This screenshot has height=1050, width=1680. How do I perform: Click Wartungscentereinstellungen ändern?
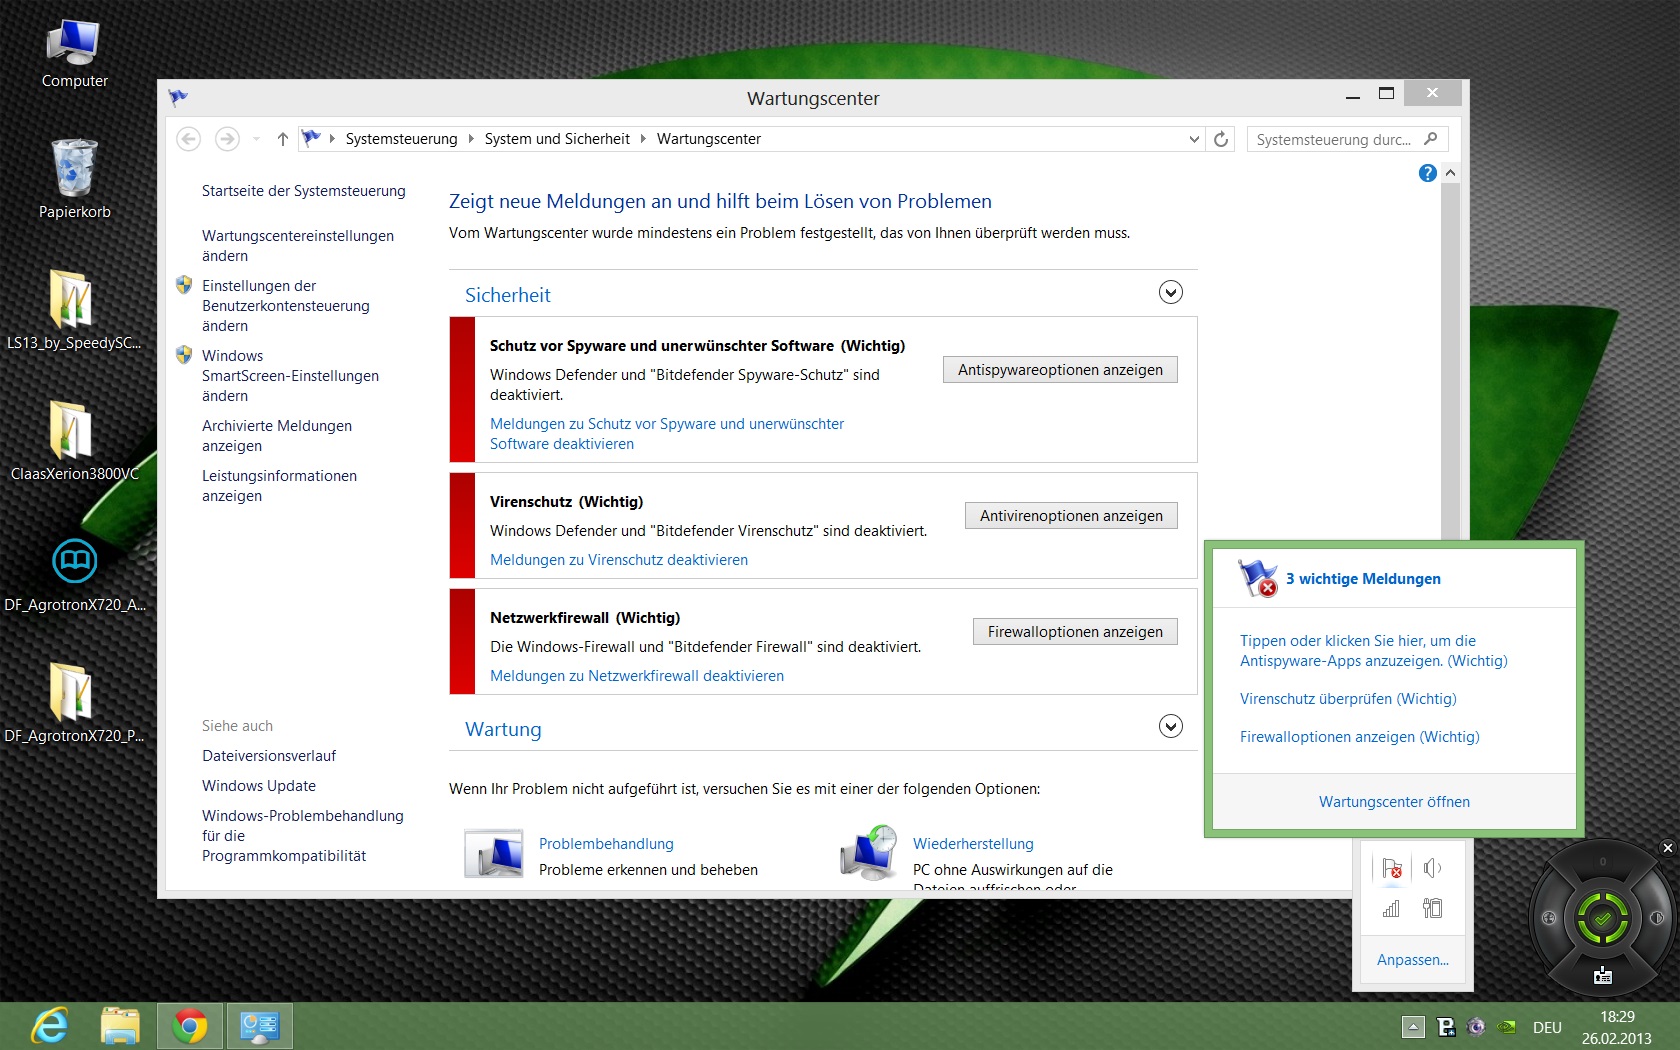(x=298, y=246)
